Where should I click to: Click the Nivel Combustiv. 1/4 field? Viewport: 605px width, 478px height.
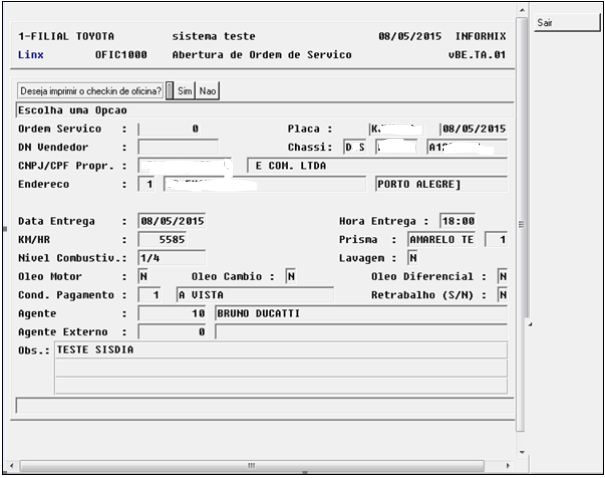click(172, 258)
